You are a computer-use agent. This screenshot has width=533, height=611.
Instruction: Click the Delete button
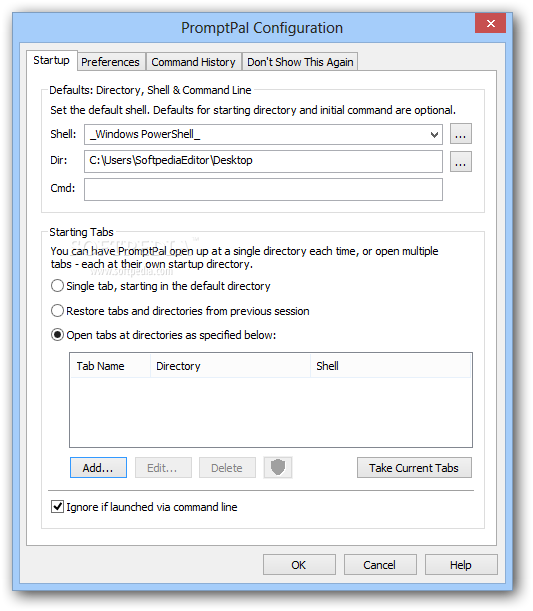tap(227, 468)
